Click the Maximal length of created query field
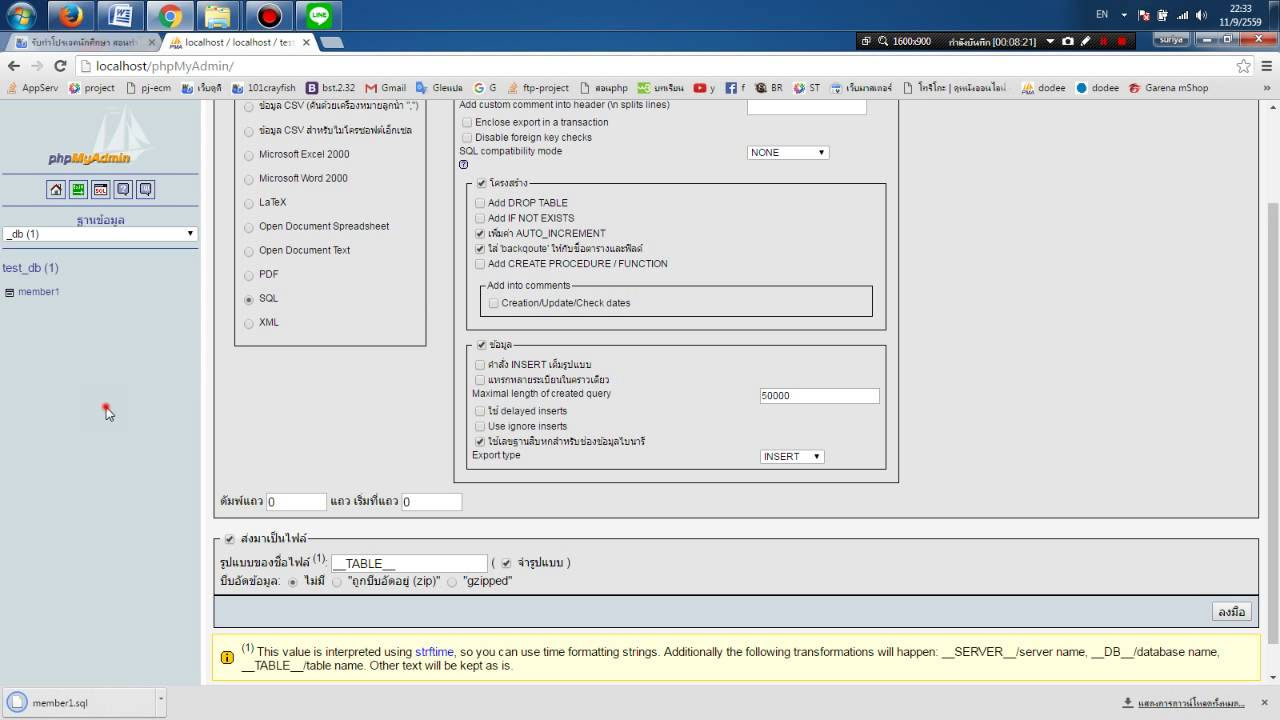Image resolution: width=1280 pixels, height=720 pixels. pyautogui.click(x=819, y=396)
